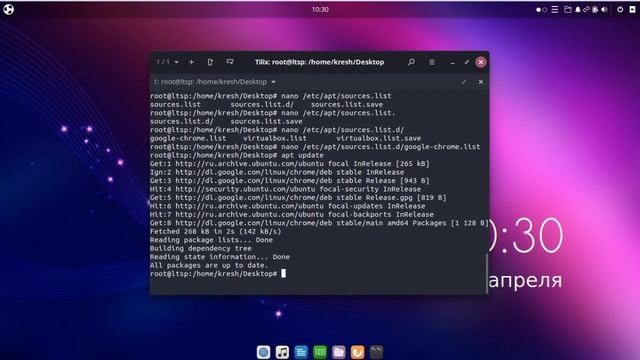The width and height of the screenshot is (640, 360).
Task: Open the applications menu in top panel
Action: [9, 9]
